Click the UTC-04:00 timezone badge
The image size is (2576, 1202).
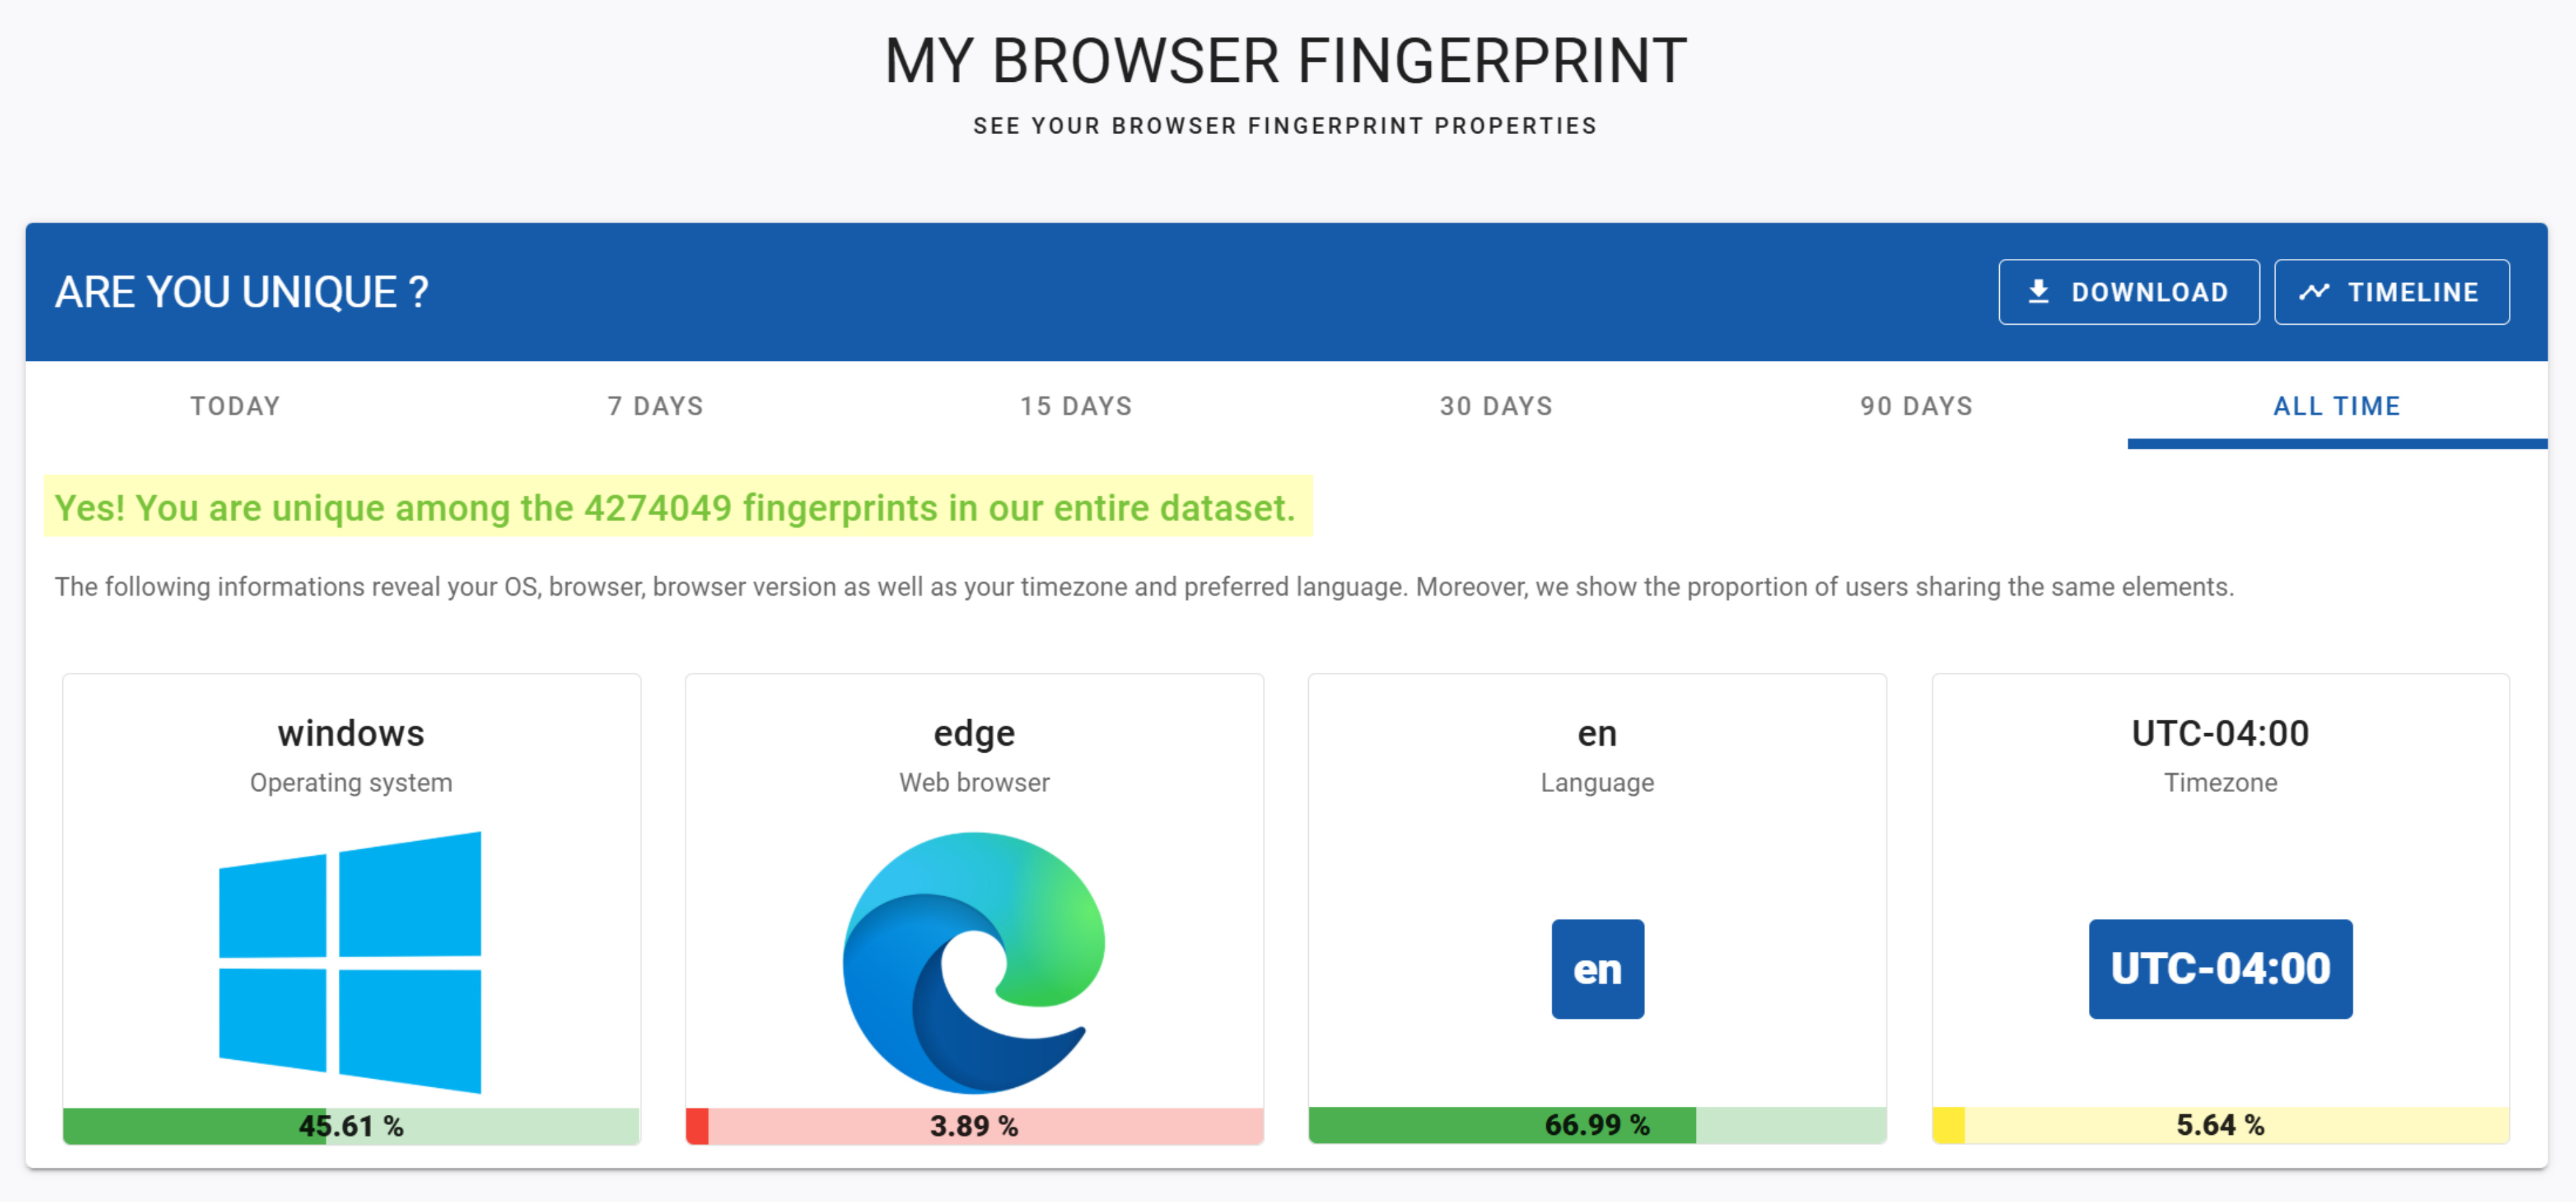tap(2220, 968)
